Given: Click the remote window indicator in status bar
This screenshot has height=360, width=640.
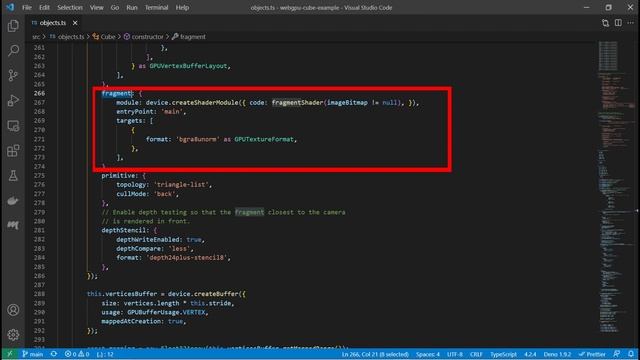Looking at the screenshot, I should [10, 354].
